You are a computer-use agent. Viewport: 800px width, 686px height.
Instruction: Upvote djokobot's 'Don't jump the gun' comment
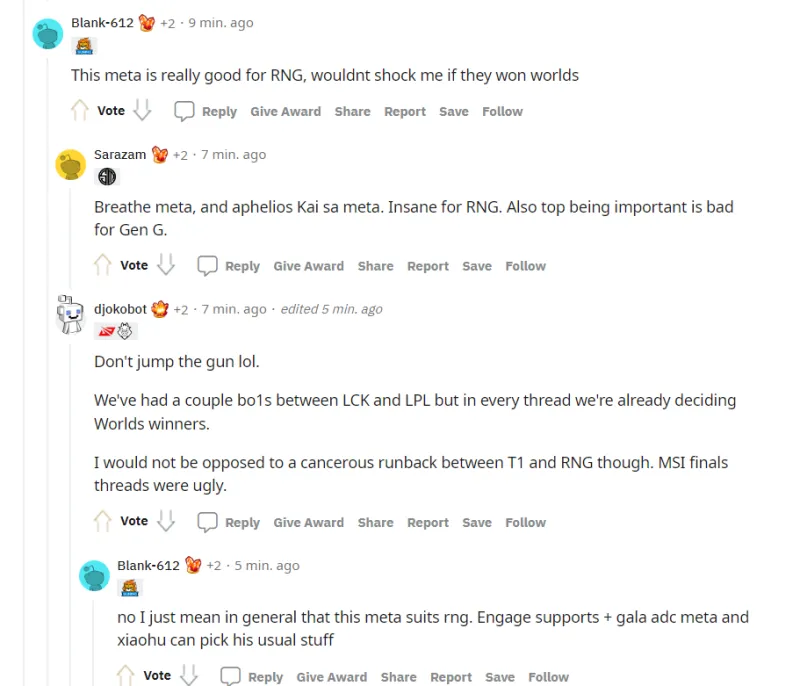tap(103, 521)
